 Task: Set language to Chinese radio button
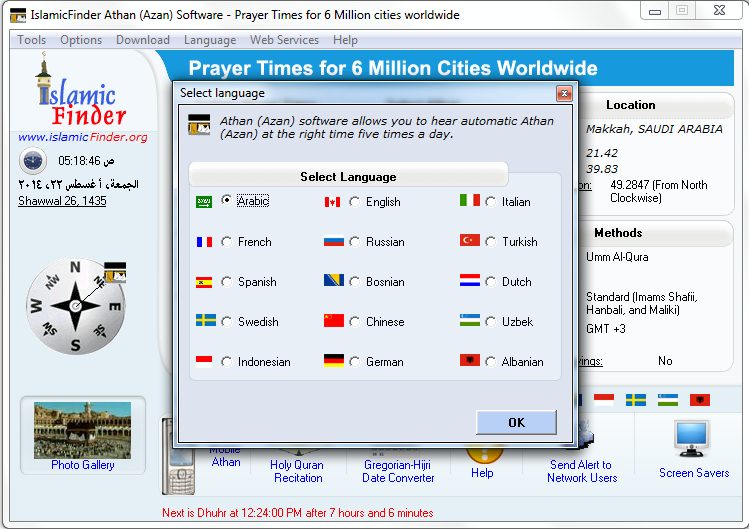[x=354, y=322]
